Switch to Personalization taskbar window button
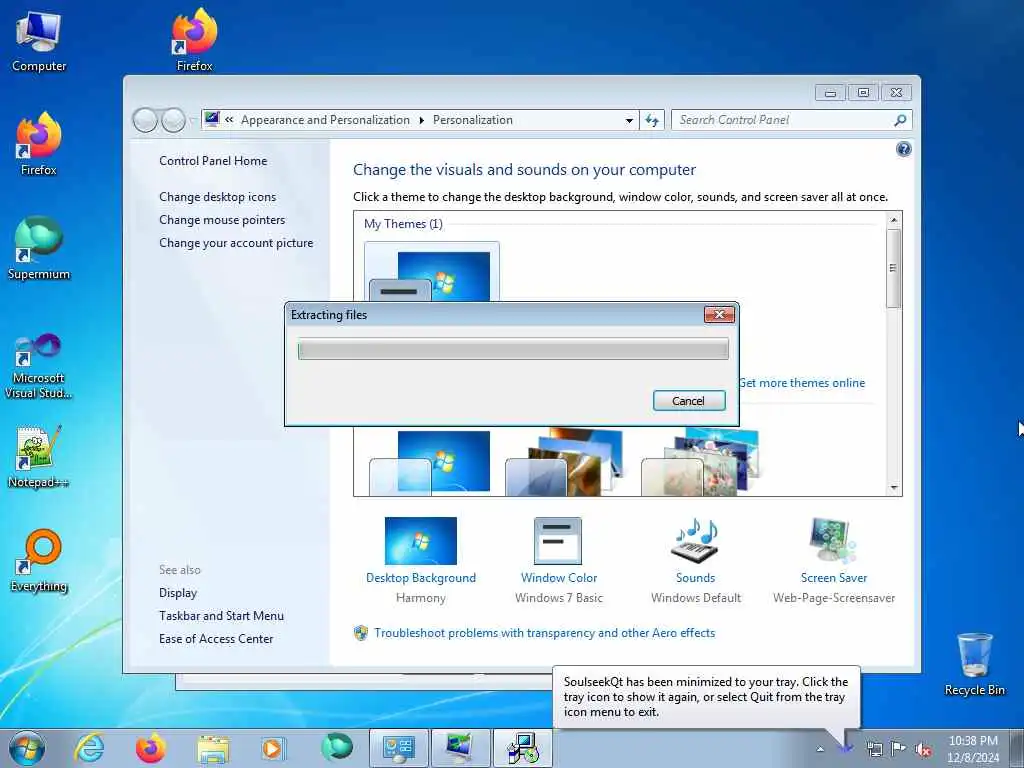This screenshot has height=768, width=1024. [460, 748]
